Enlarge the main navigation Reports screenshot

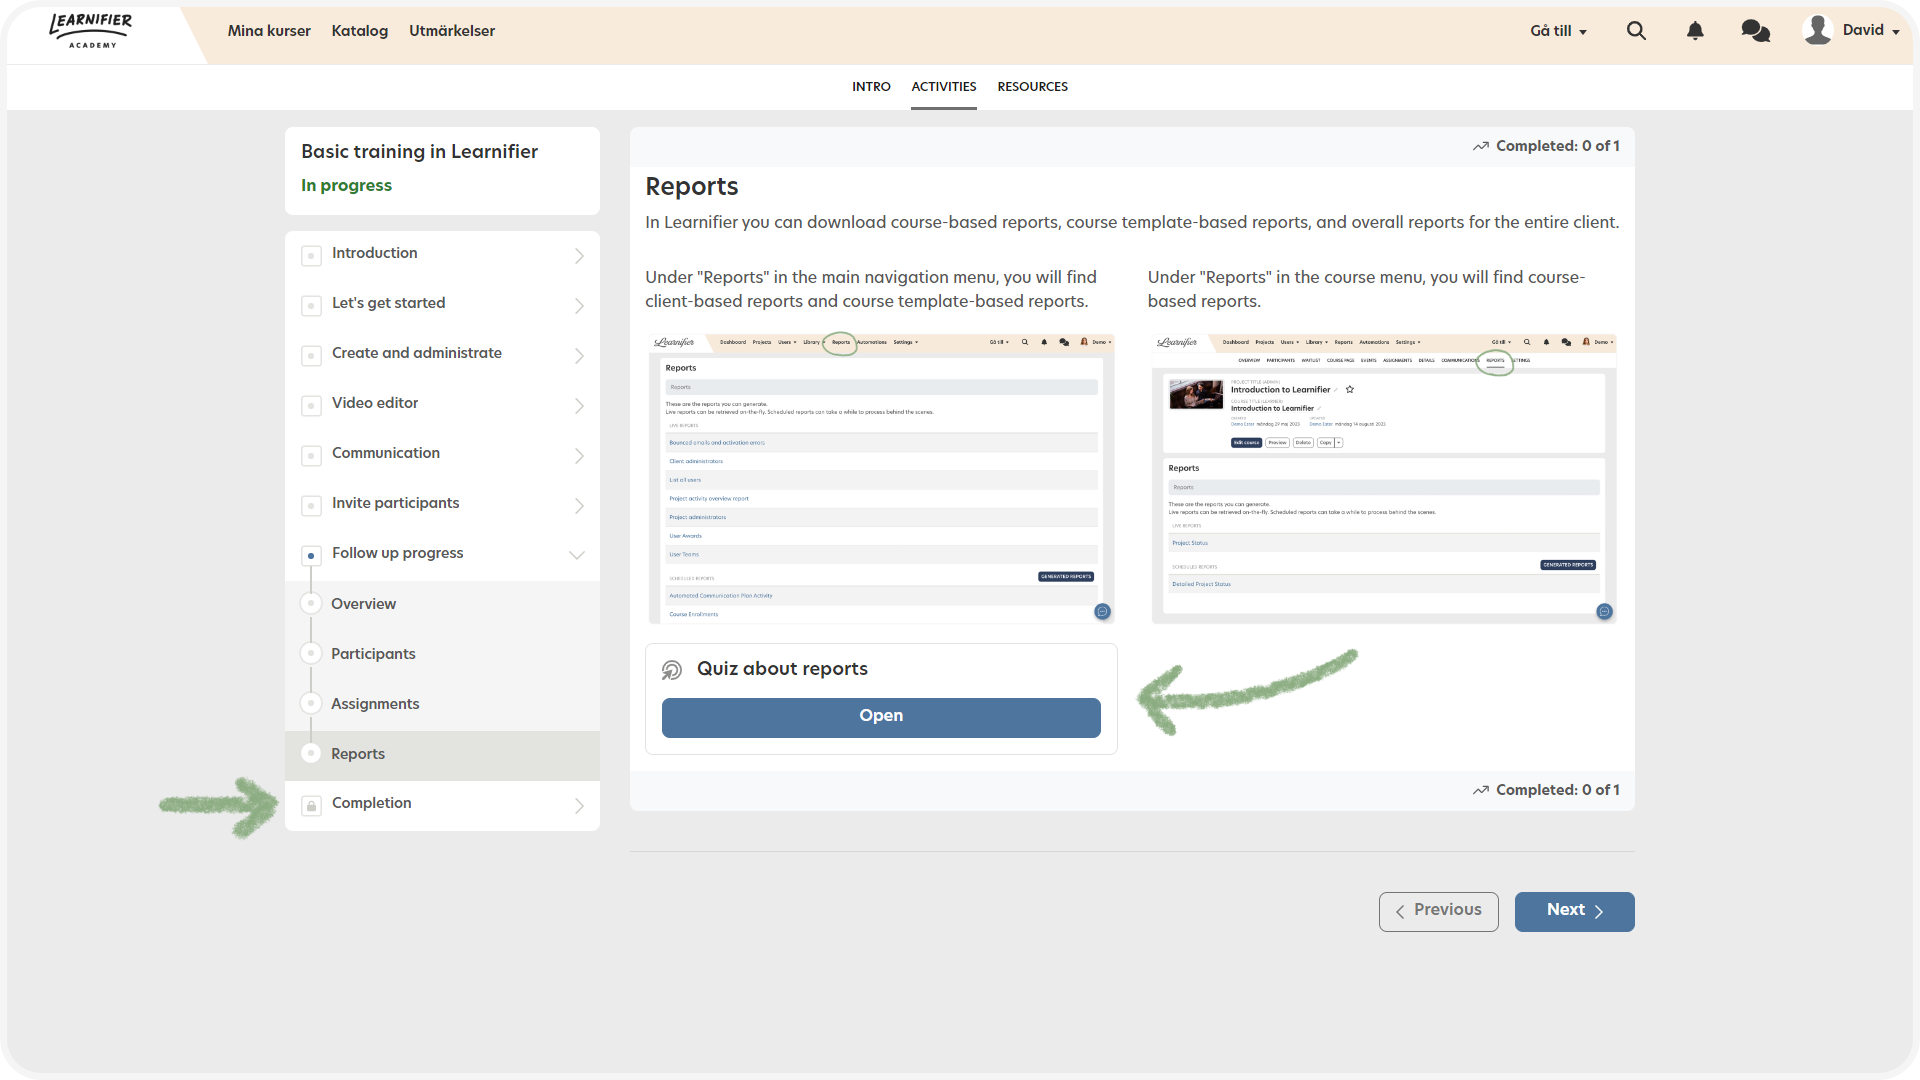881,478
